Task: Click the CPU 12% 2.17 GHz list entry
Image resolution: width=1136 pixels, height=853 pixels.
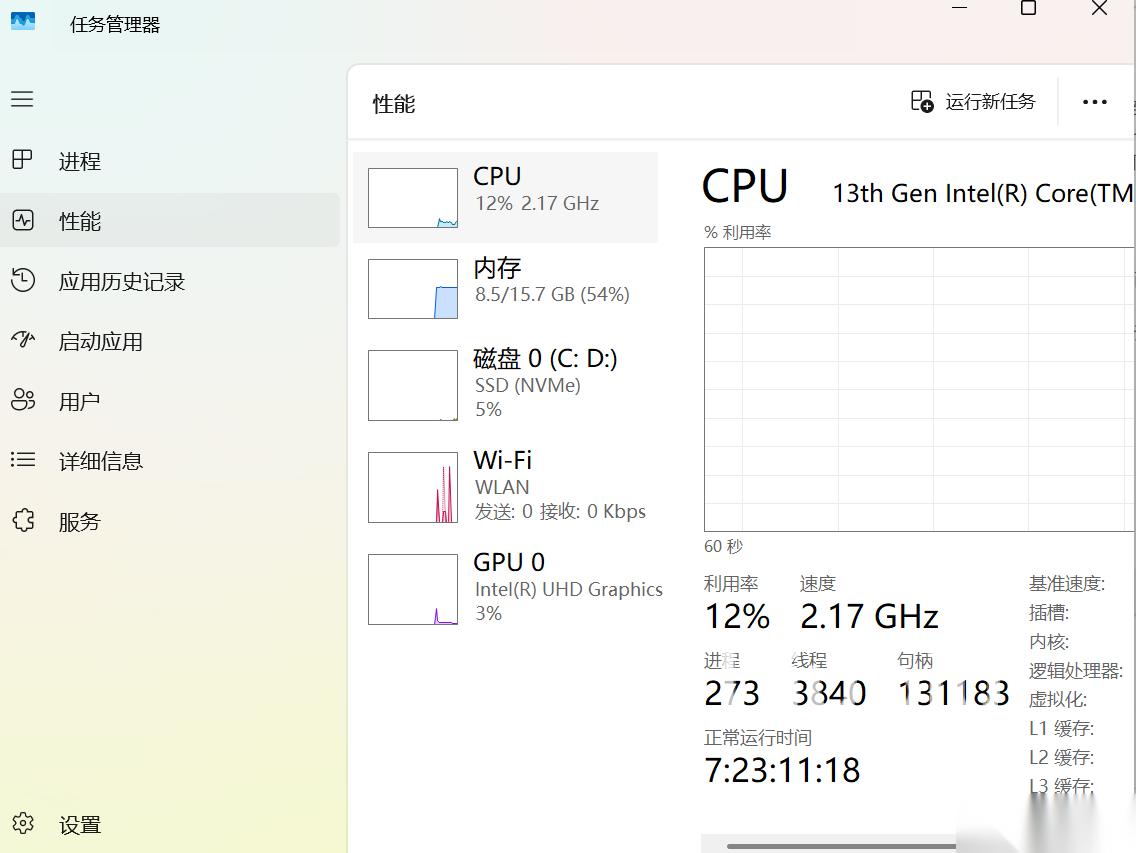Action: 506,197
